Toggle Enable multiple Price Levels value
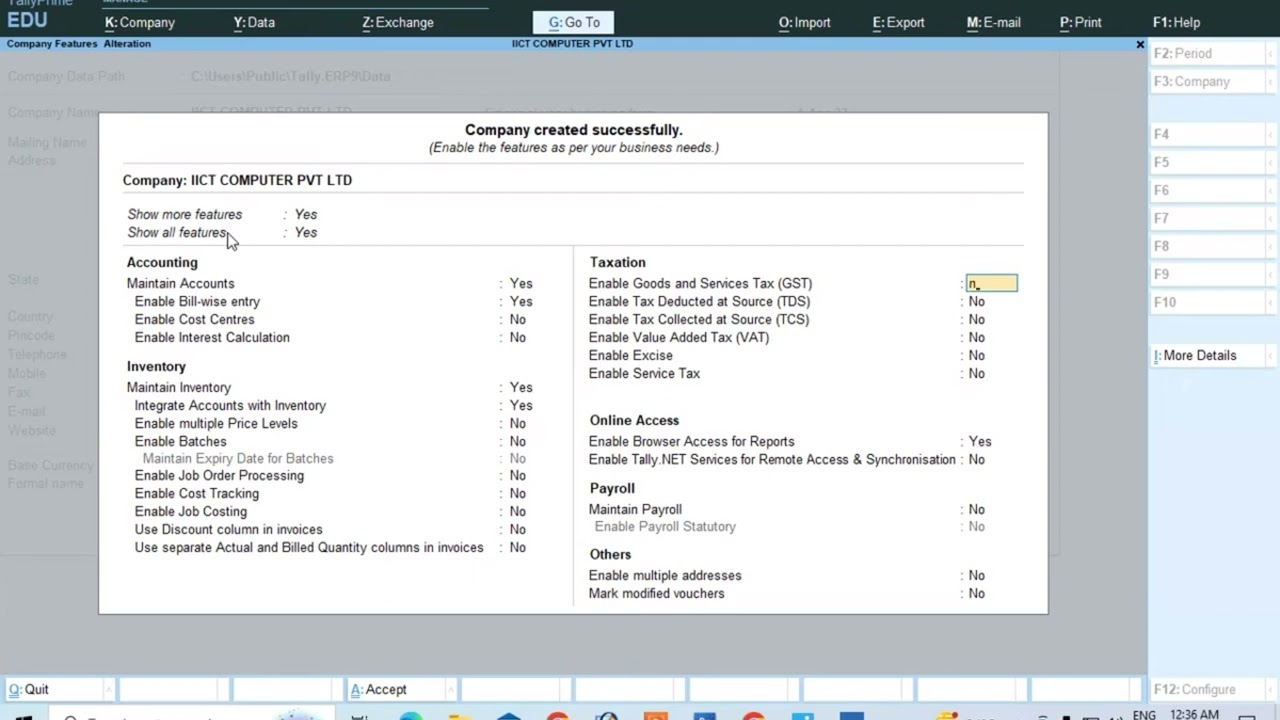This screenshot has height=720, width=1280. [x=517, y=424]
